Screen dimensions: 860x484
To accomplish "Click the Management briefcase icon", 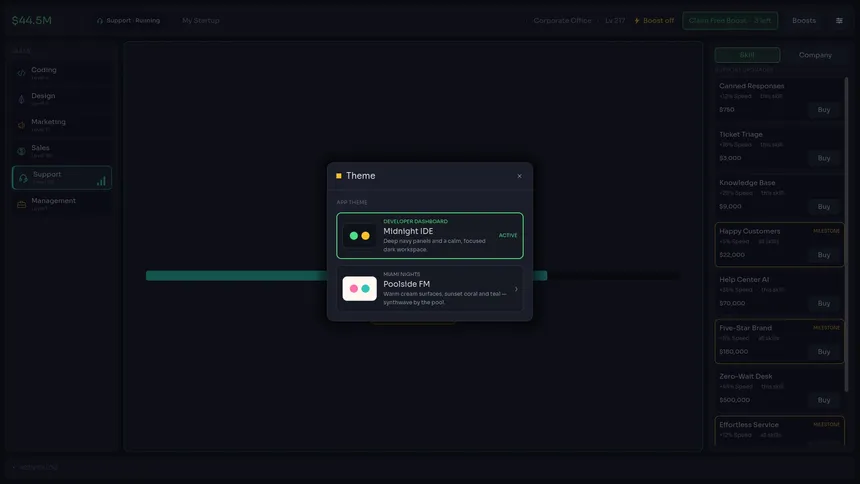I will point(21,204).
